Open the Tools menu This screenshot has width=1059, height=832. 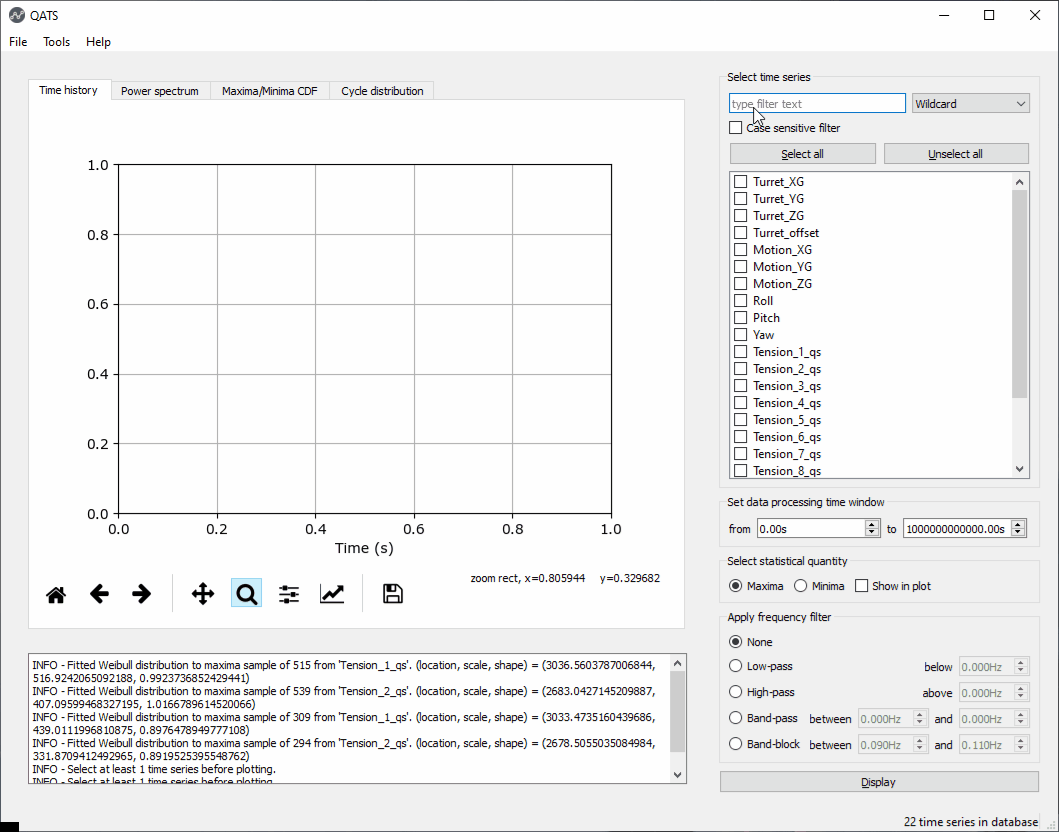(56, 42)
